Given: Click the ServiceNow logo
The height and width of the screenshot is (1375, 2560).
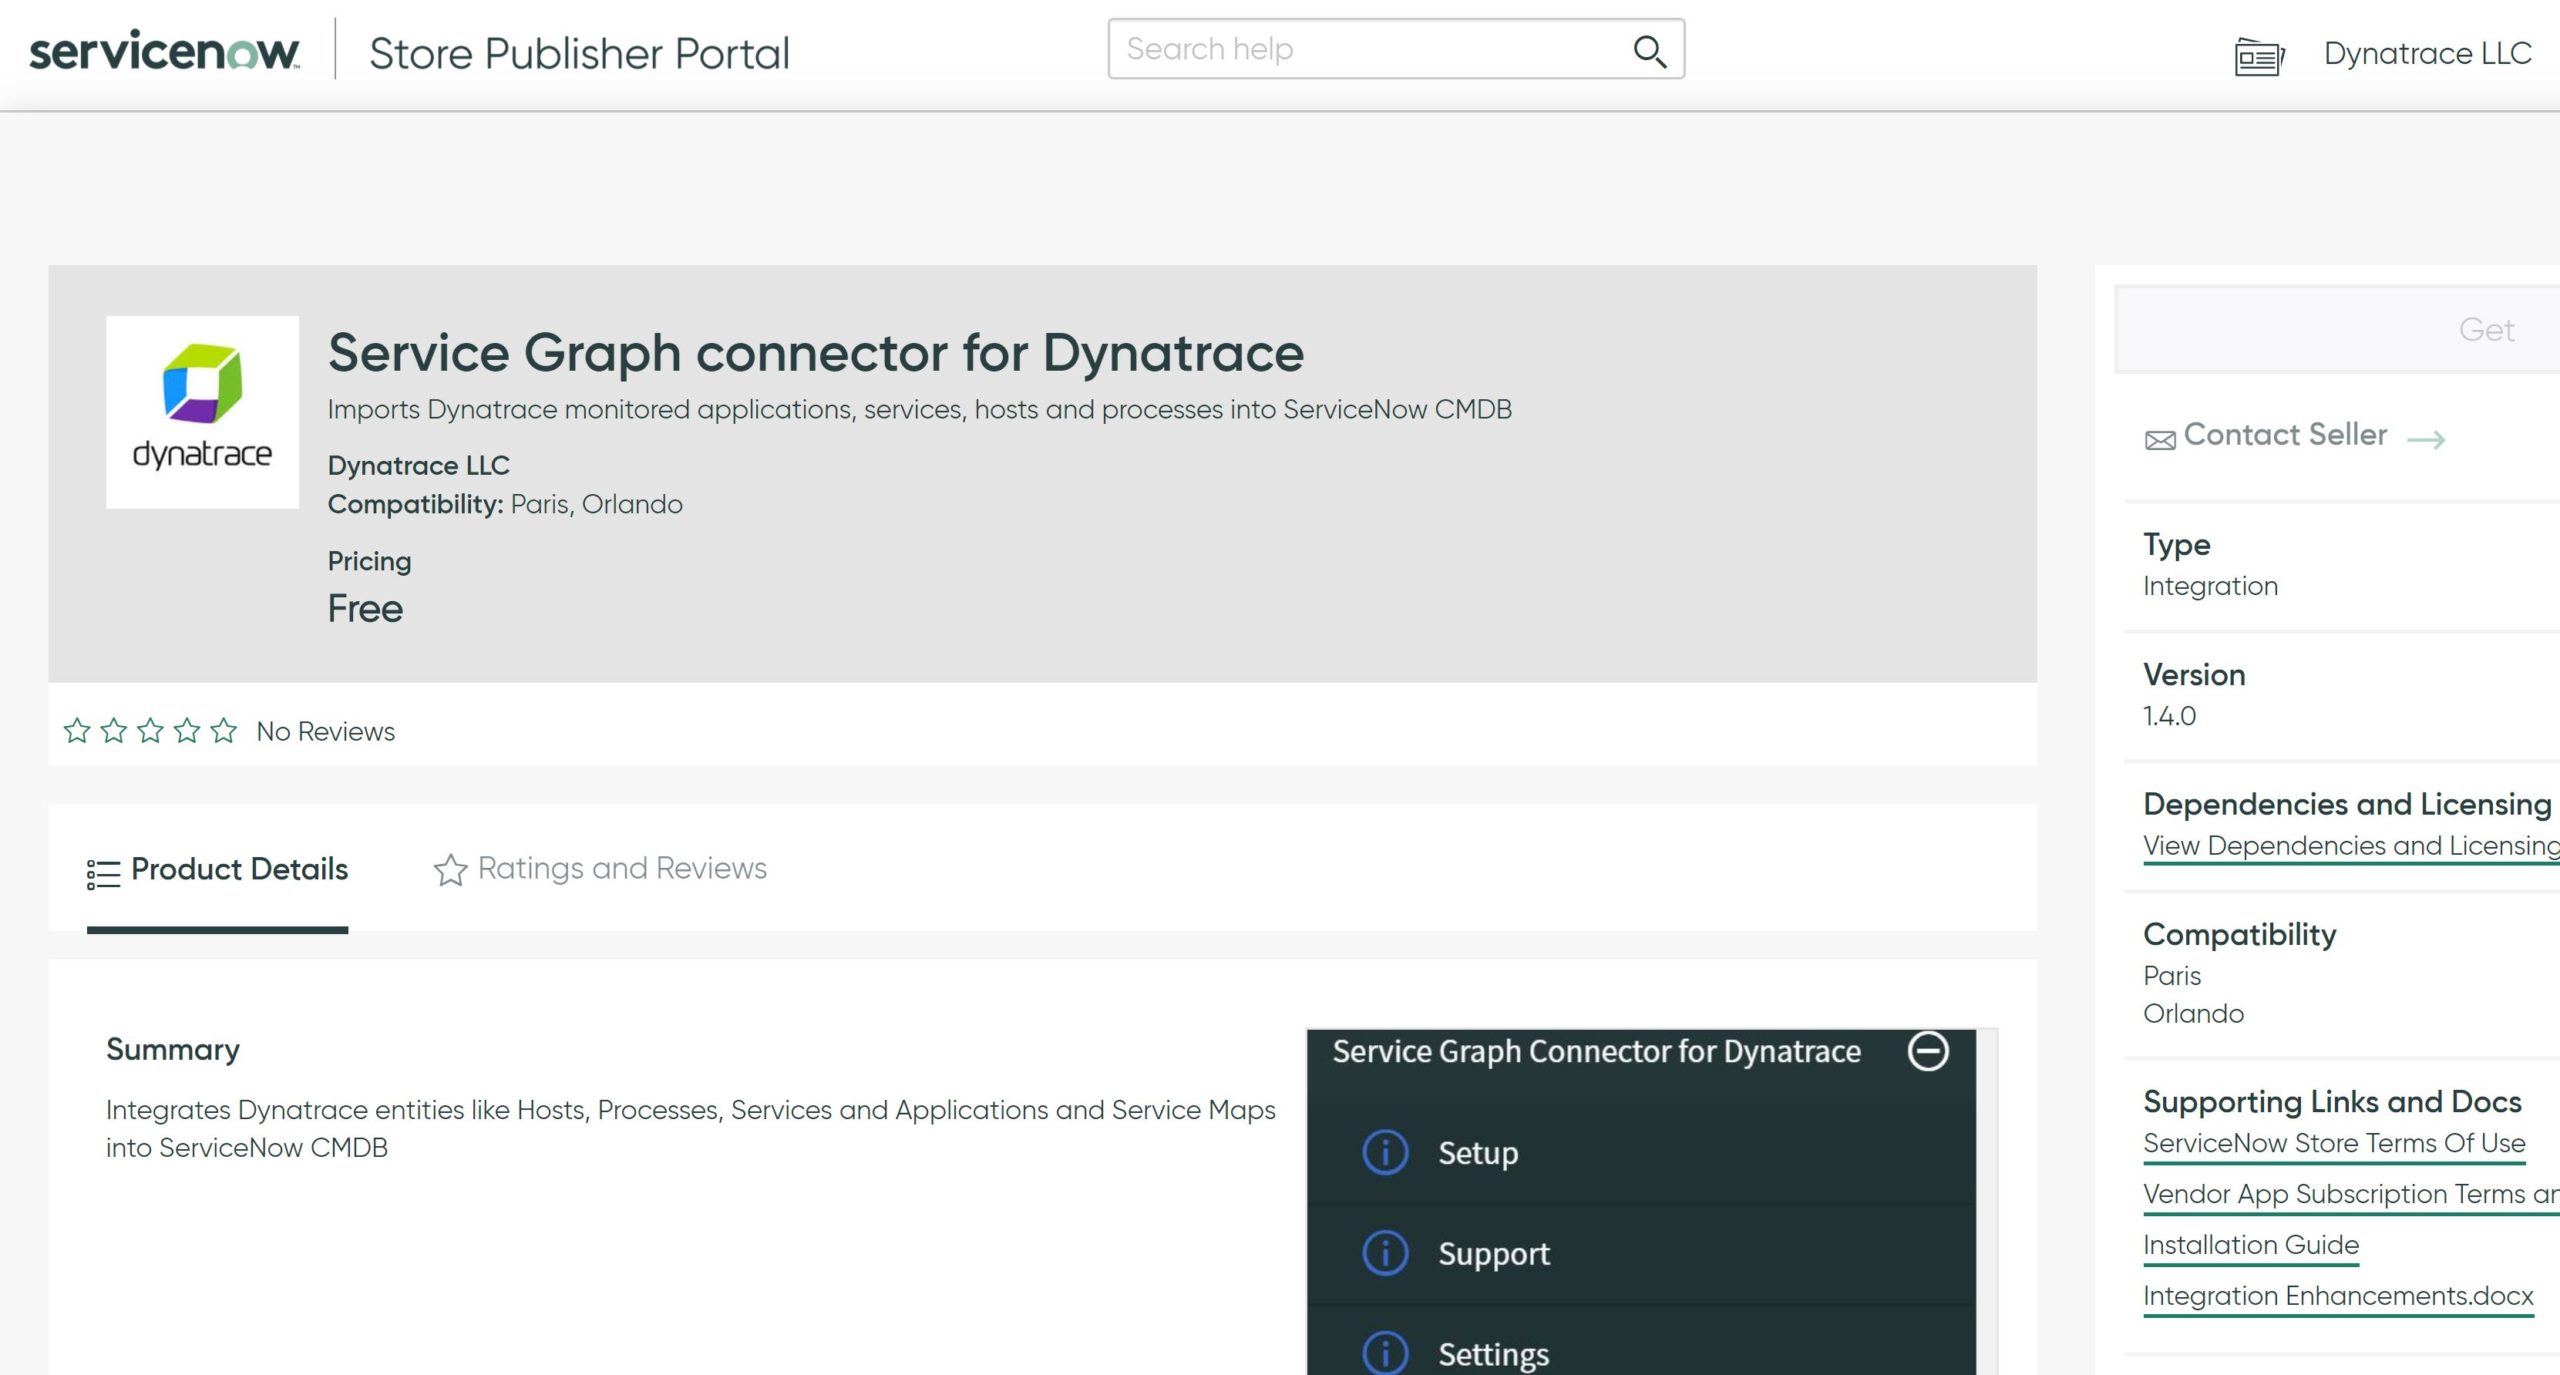Looking at the screenshot, I should (x=164, y=51).
